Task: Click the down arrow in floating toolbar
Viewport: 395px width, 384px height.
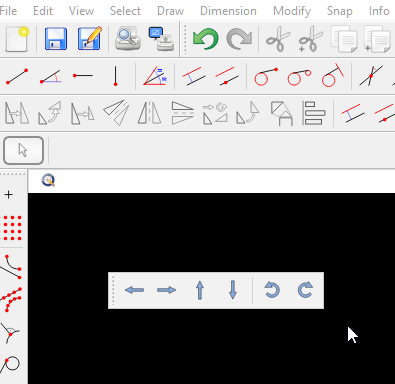Action: click(x=233, y=290)
